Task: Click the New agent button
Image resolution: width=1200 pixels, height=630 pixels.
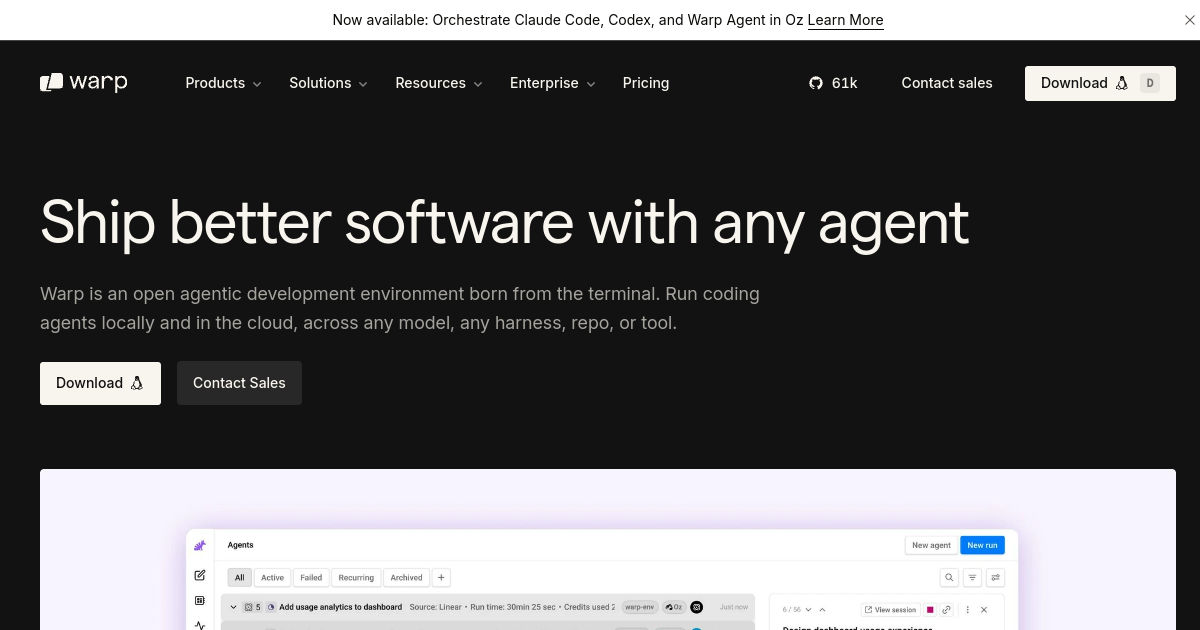Action: pos(931,545)
